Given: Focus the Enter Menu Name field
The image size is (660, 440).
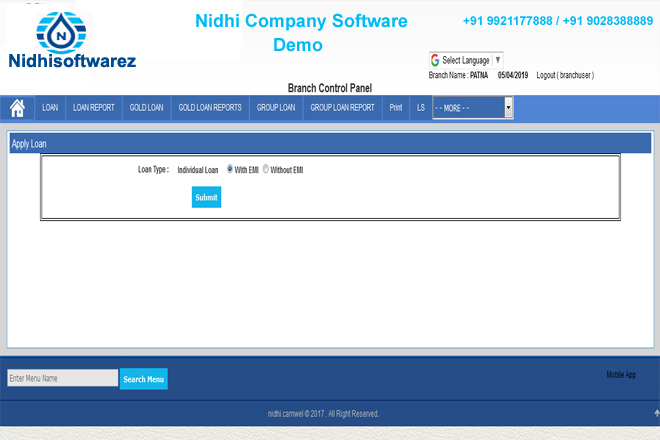Looking at the screenshot, I should 63,378.
